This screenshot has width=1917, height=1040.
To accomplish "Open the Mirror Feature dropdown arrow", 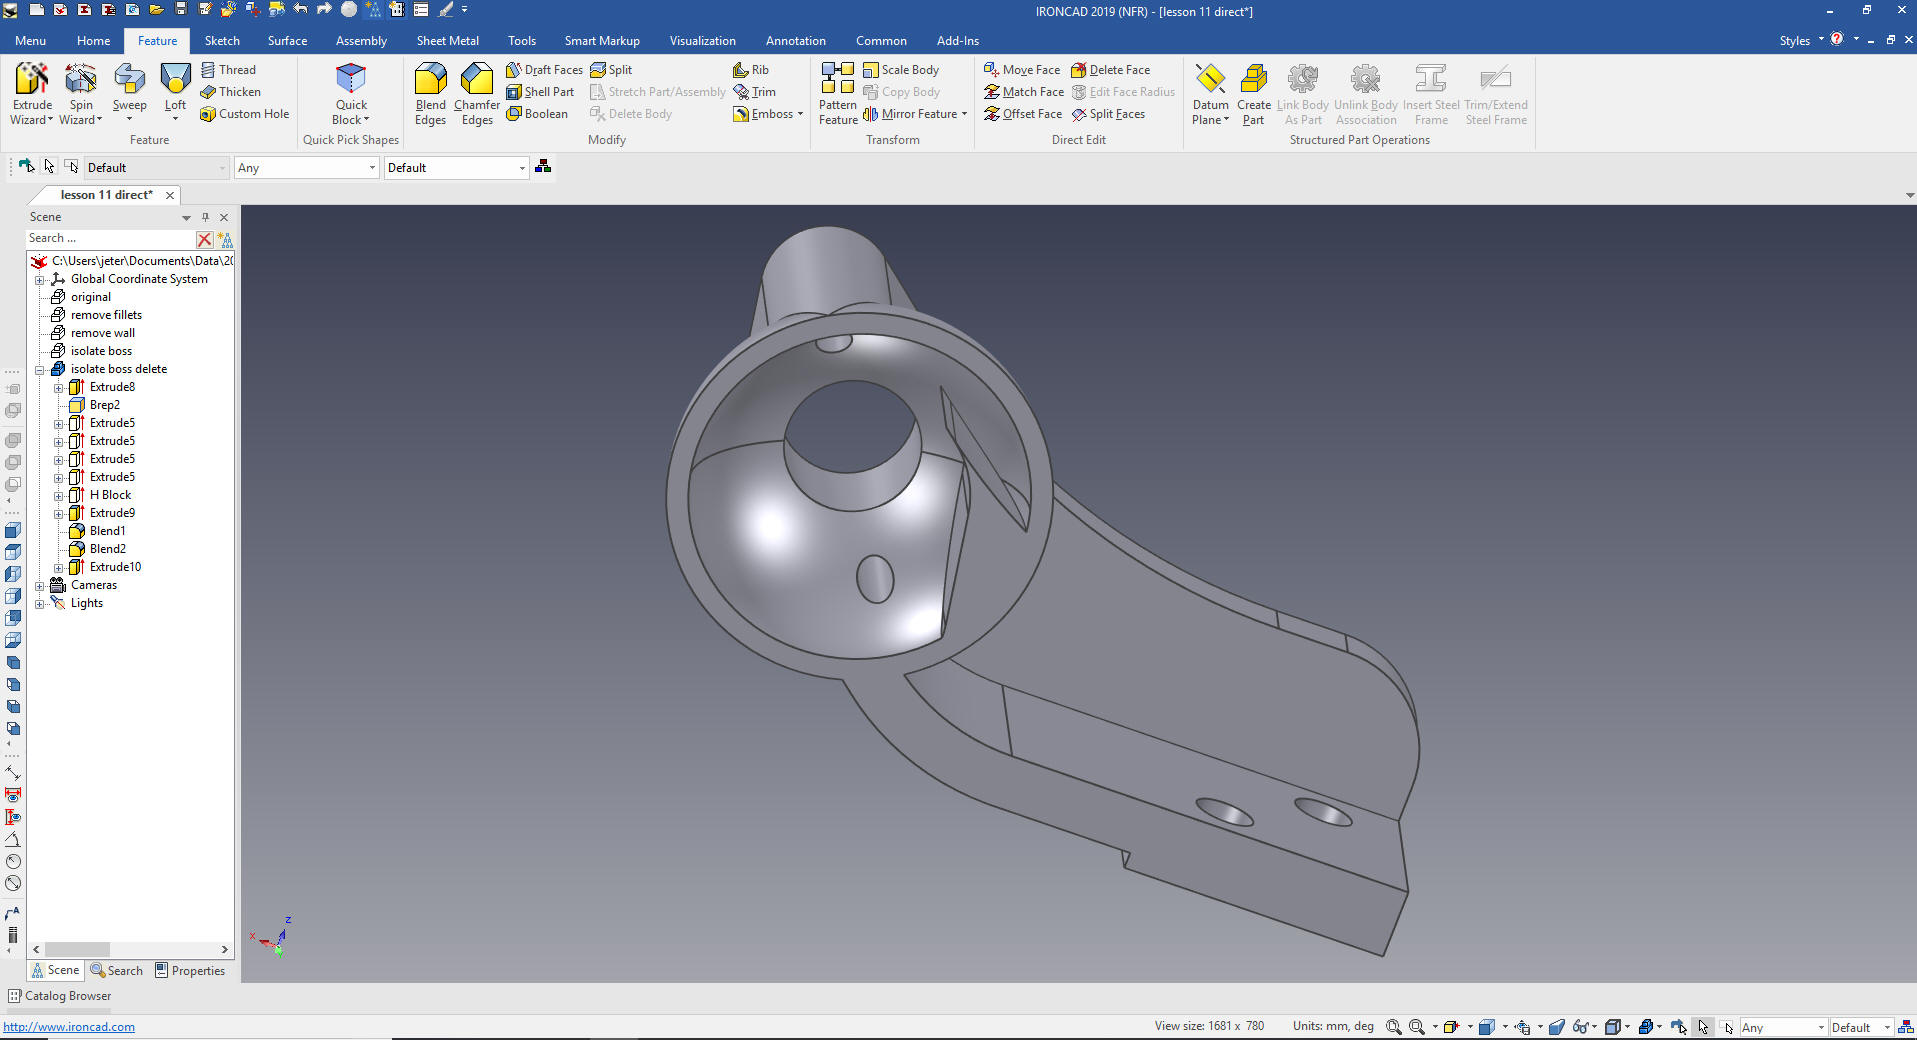I will tap(964, 114).
